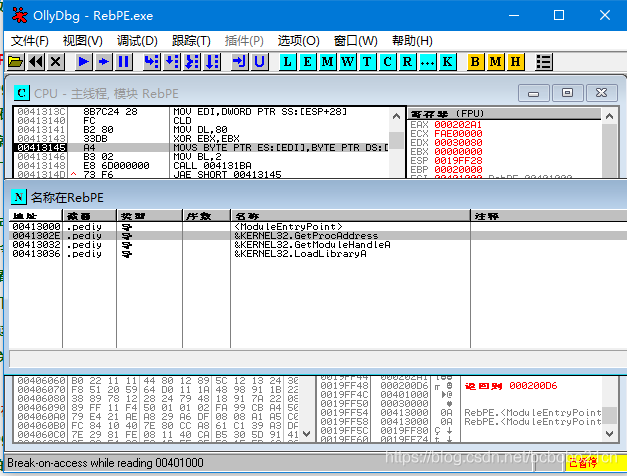Open the 文件(F) menu

pos(30,41)
